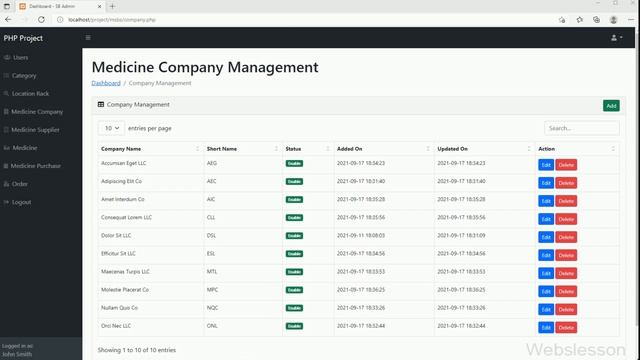Open the browser favorites star icon
The width and height of the screenshot is (640, 360).
[580, 19]
